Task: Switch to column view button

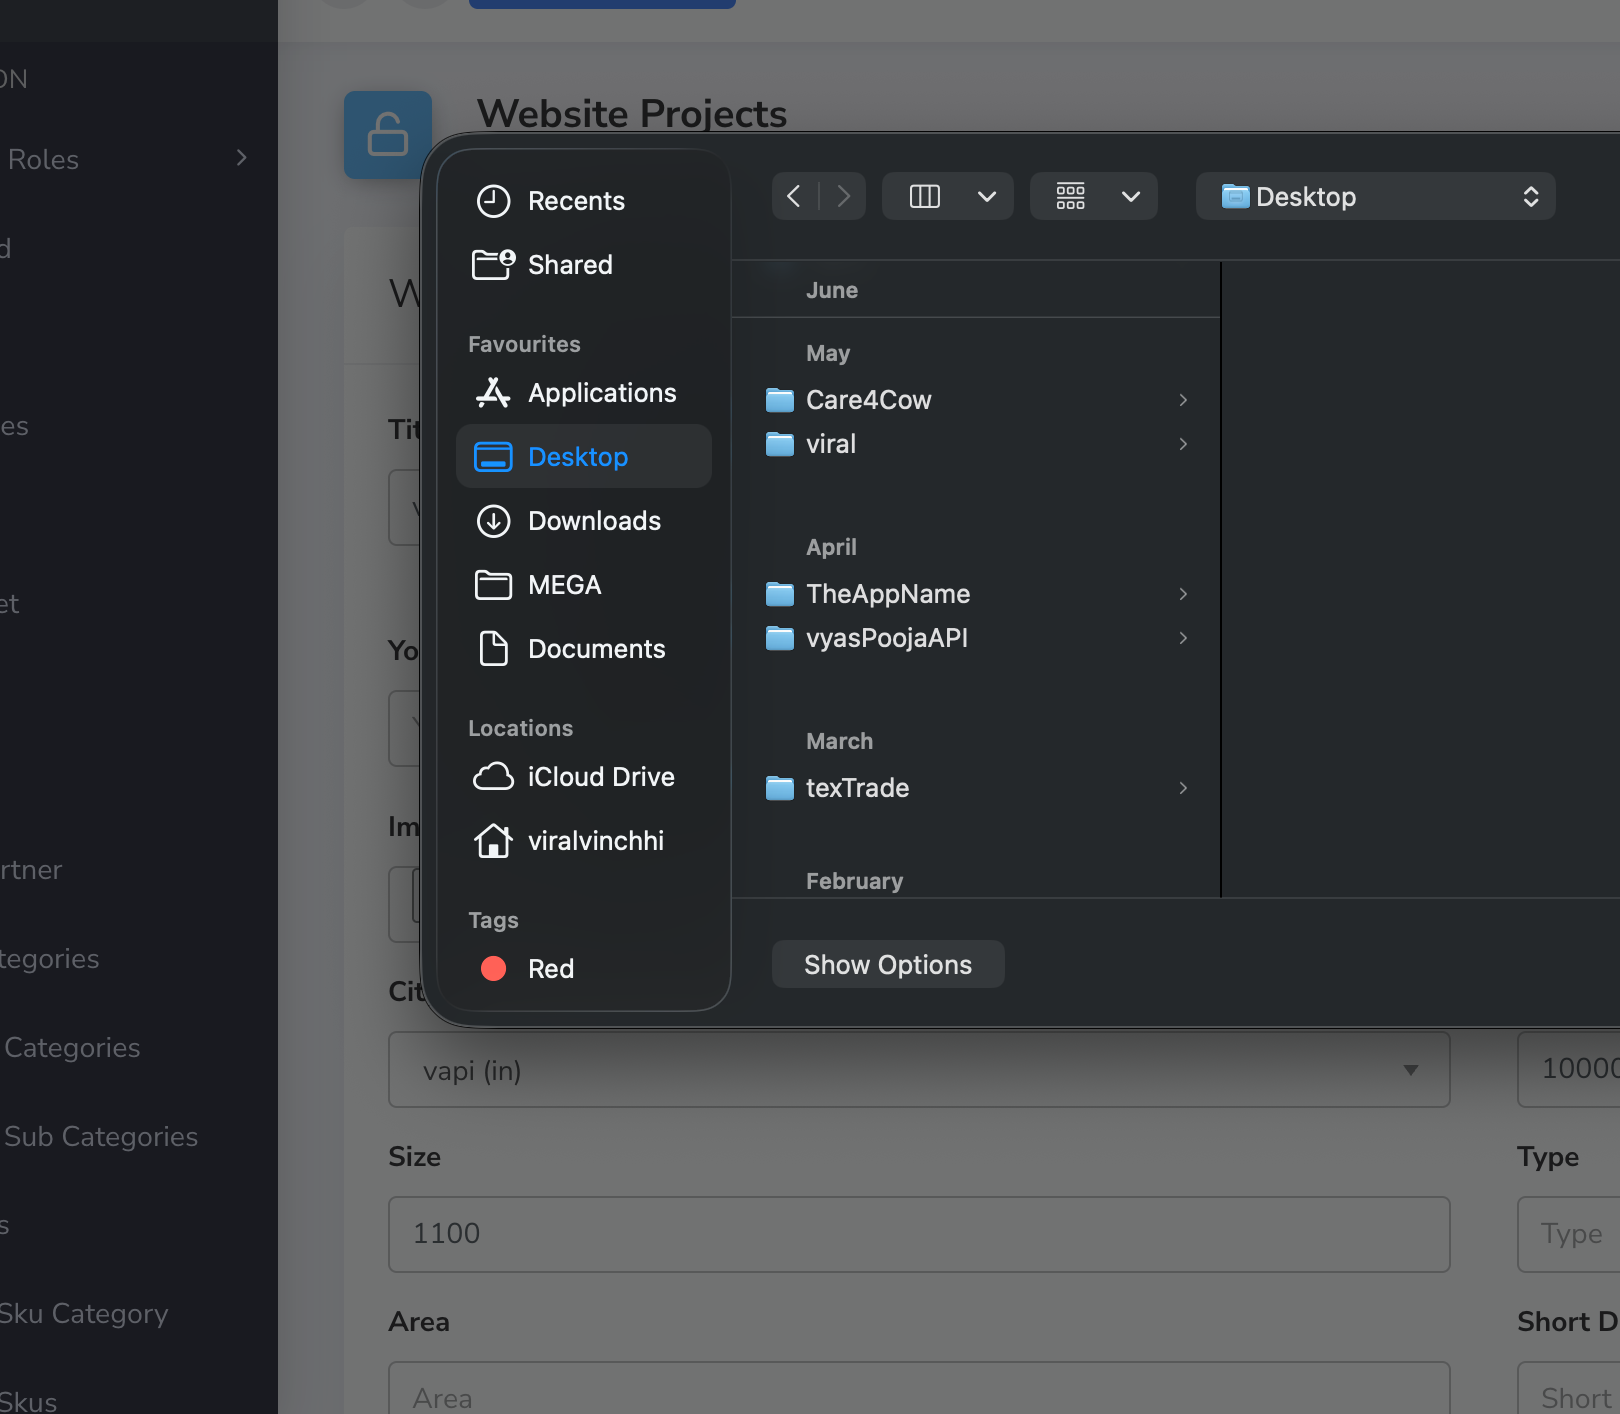Action: coord(925,196)
